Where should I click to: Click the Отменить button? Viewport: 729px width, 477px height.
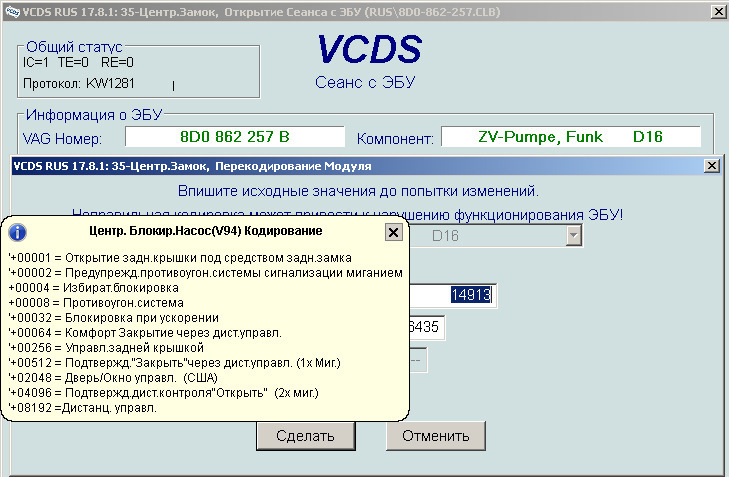coord(436,436)
